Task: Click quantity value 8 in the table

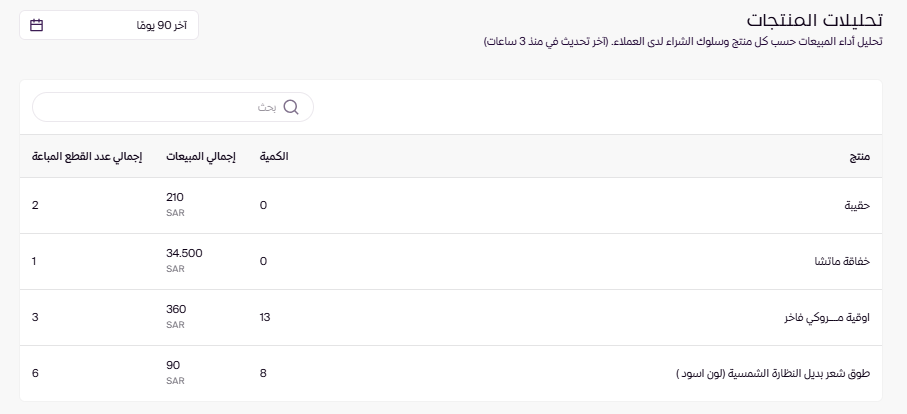Action: pyautogui.click(x=263, y=373)
